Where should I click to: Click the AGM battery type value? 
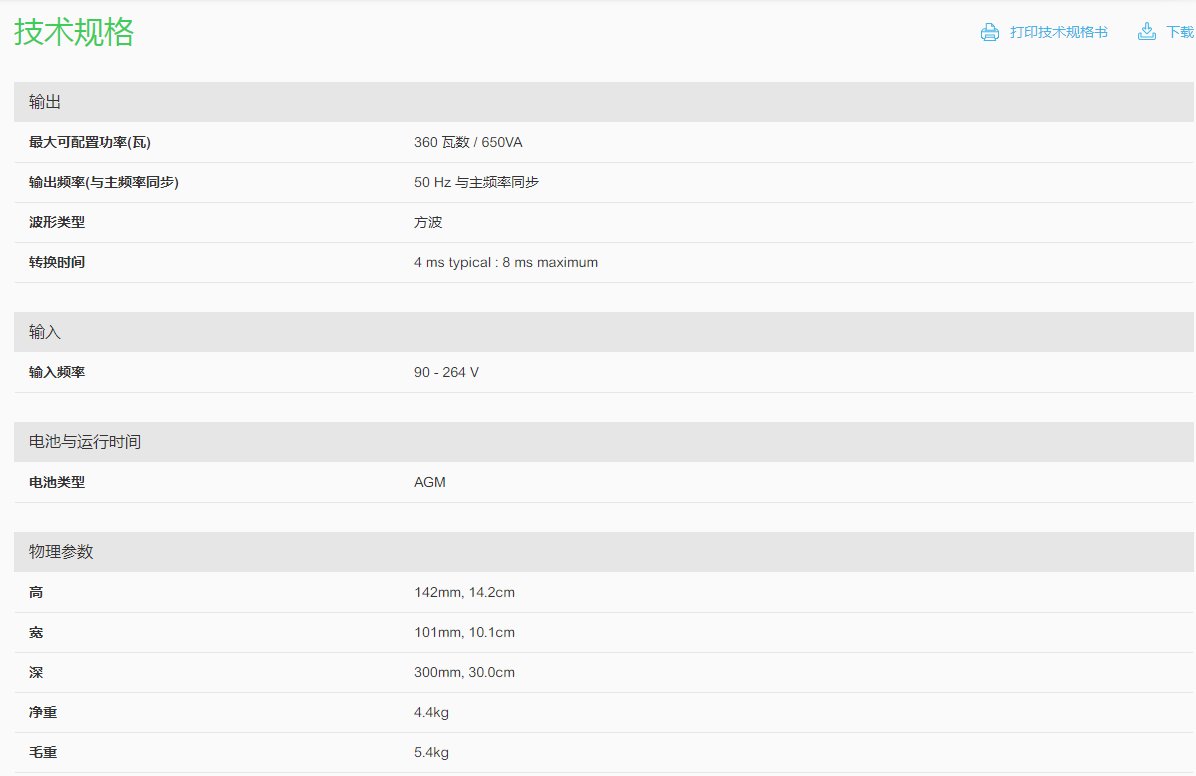pyautogui.click(x=430, y=483)
